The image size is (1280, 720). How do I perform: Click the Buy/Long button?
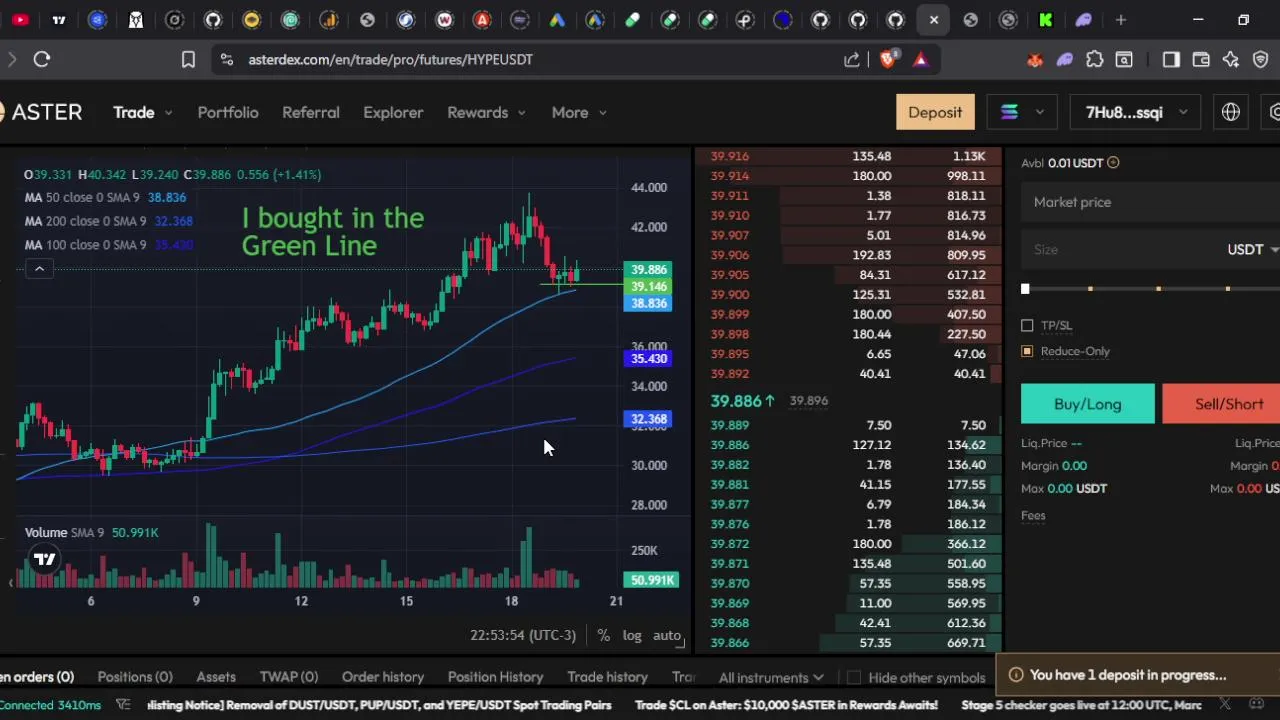[x=1088, y=404]
